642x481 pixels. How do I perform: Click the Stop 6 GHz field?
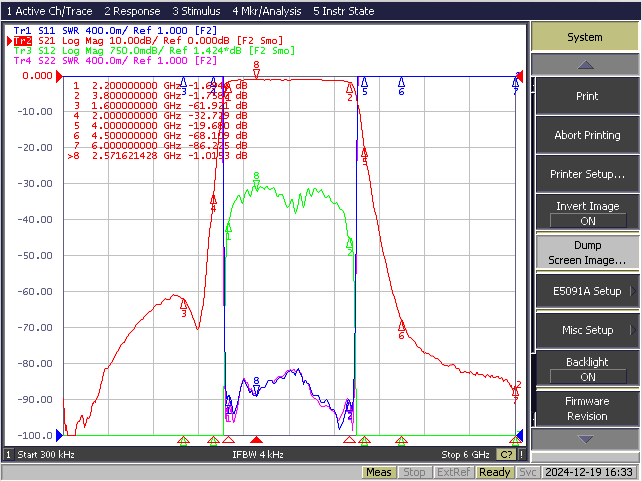[465, 454]
